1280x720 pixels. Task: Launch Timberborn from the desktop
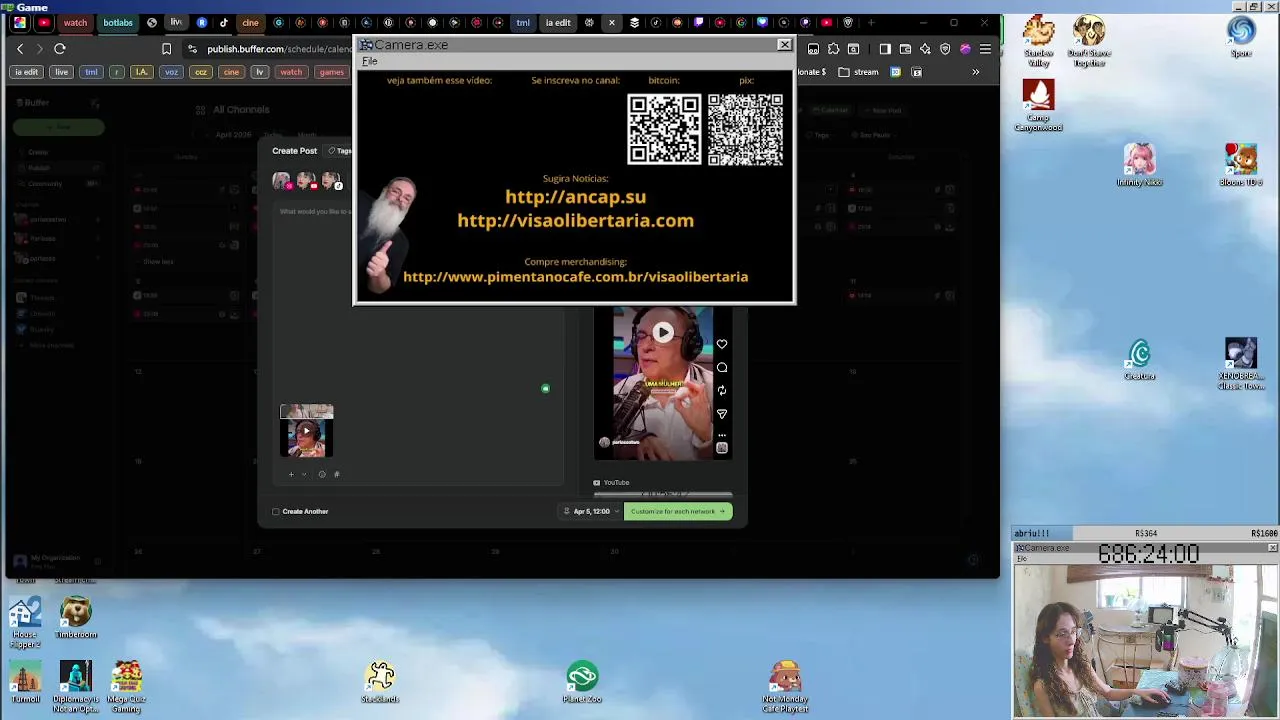75,617
